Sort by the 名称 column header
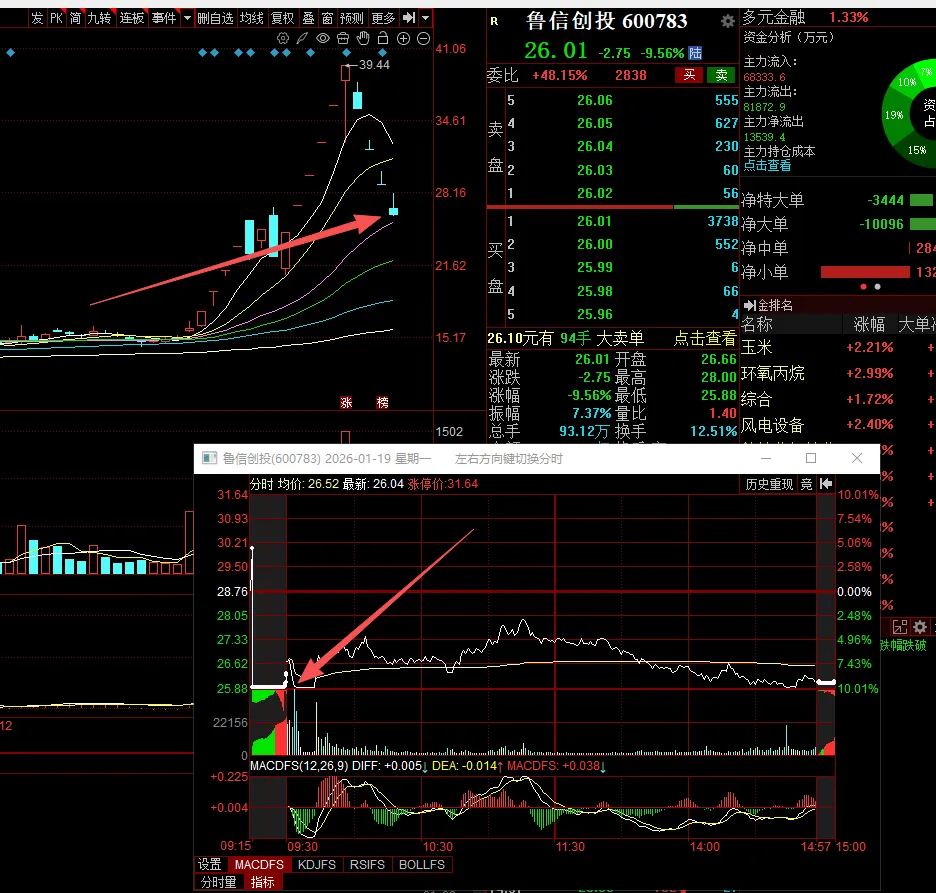Image resolution: width=936 pixels, height=893 pixels. (756, 324)
